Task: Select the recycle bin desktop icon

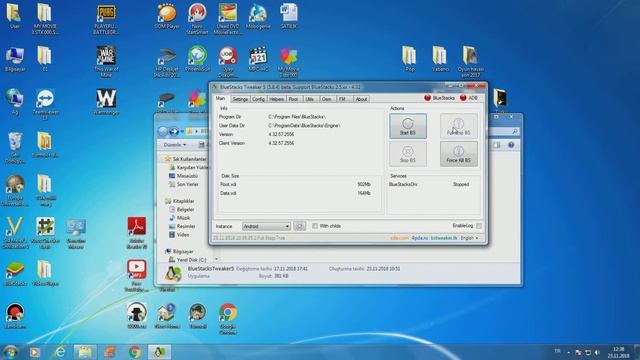Action: pyautogui.click(x=15, y=148)
